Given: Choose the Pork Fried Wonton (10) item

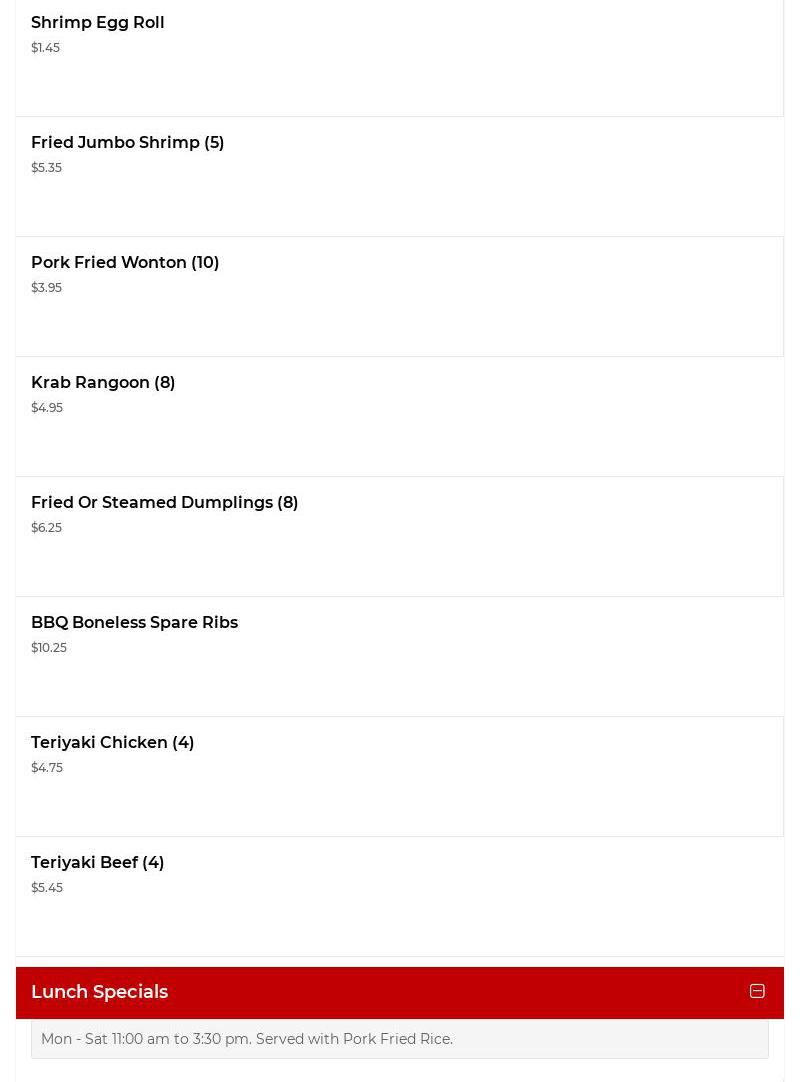Looking at the screenshot, I should [x=125, y=262].
